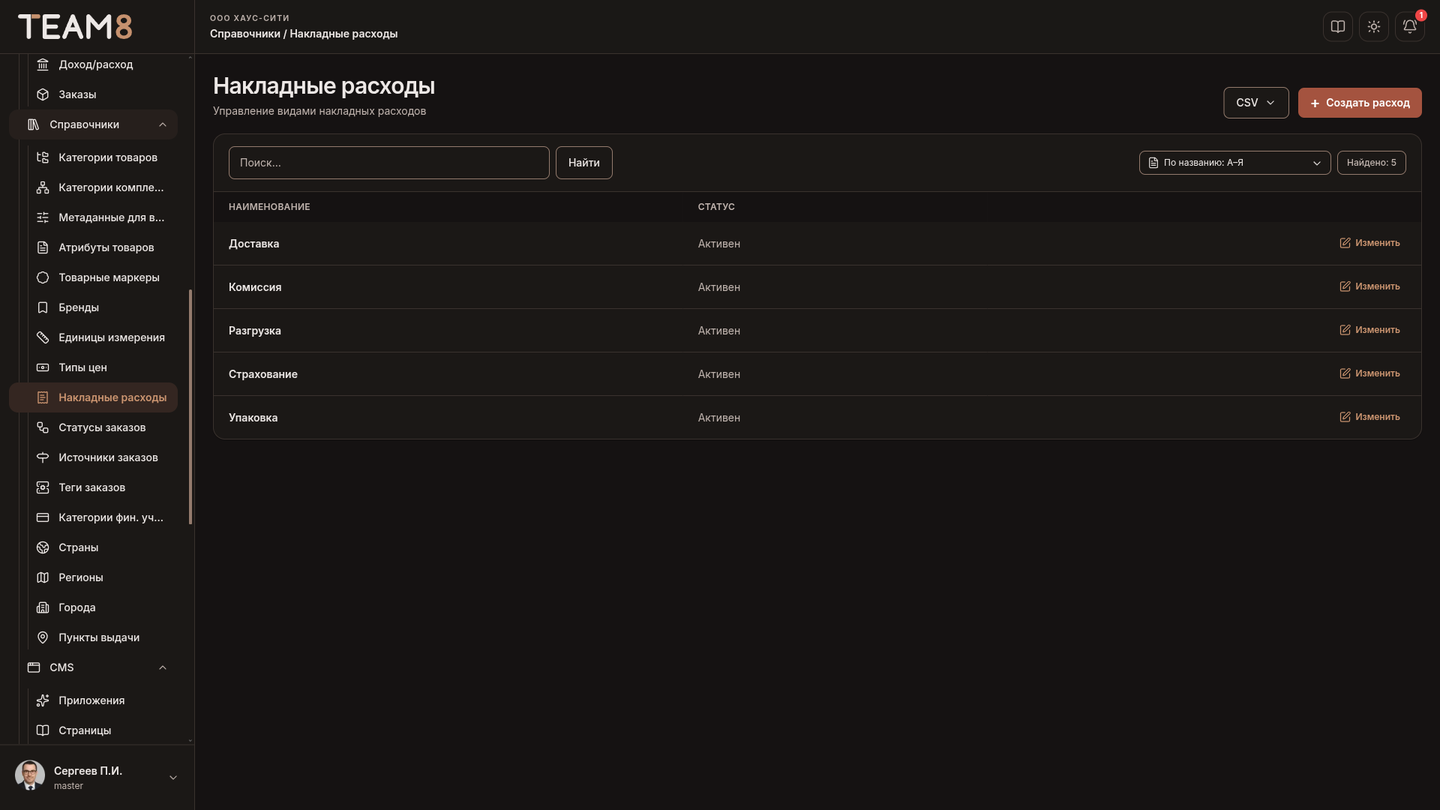This screenshot has width=1440, height=810.
Task: Open Источники заказов in sidebar
Action: point(93,457)
